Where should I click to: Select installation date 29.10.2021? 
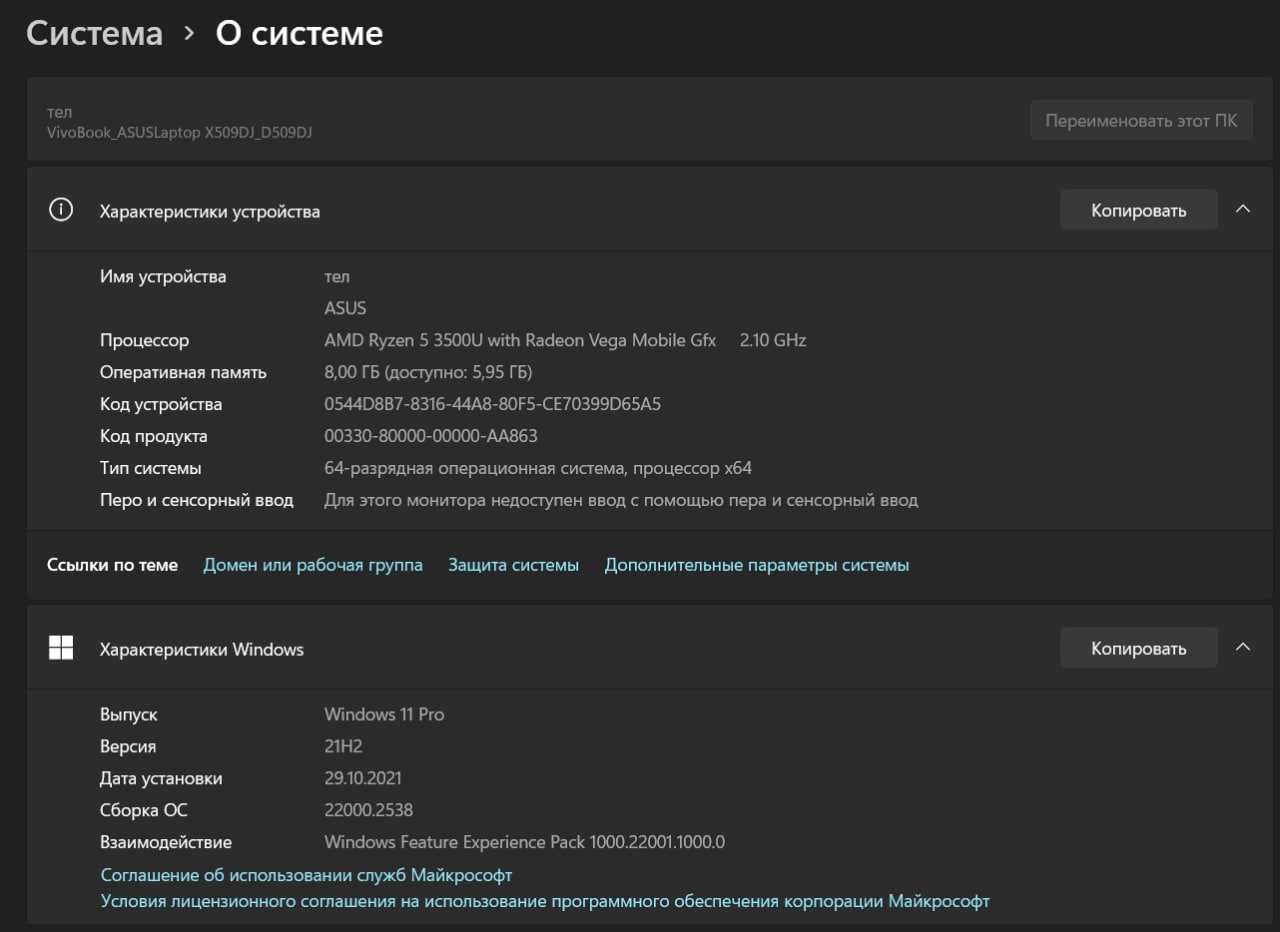[363, 778]
